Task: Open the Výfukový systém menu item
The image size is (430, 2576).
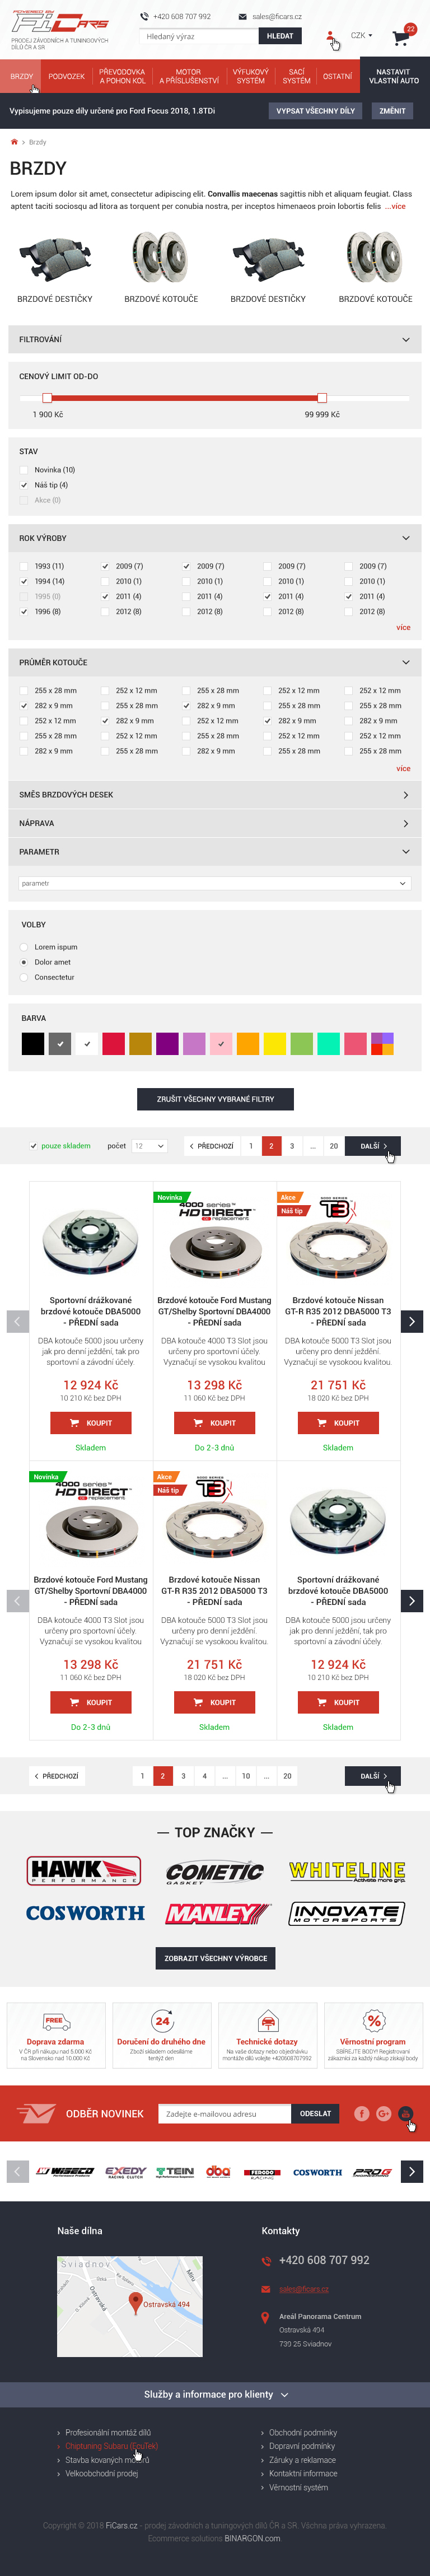Action: 250,76
